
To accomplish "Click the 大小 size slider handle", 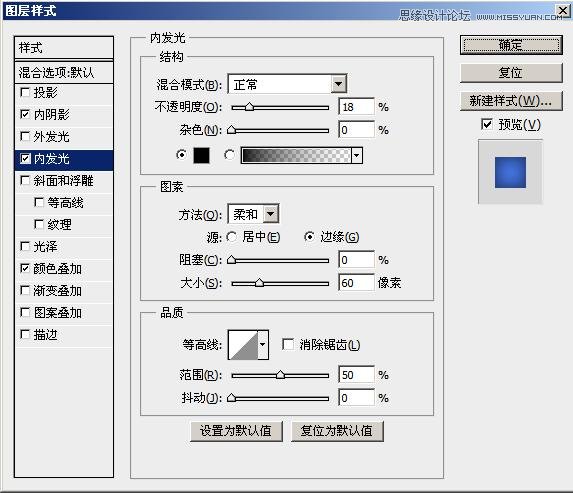I will point(259,283).
